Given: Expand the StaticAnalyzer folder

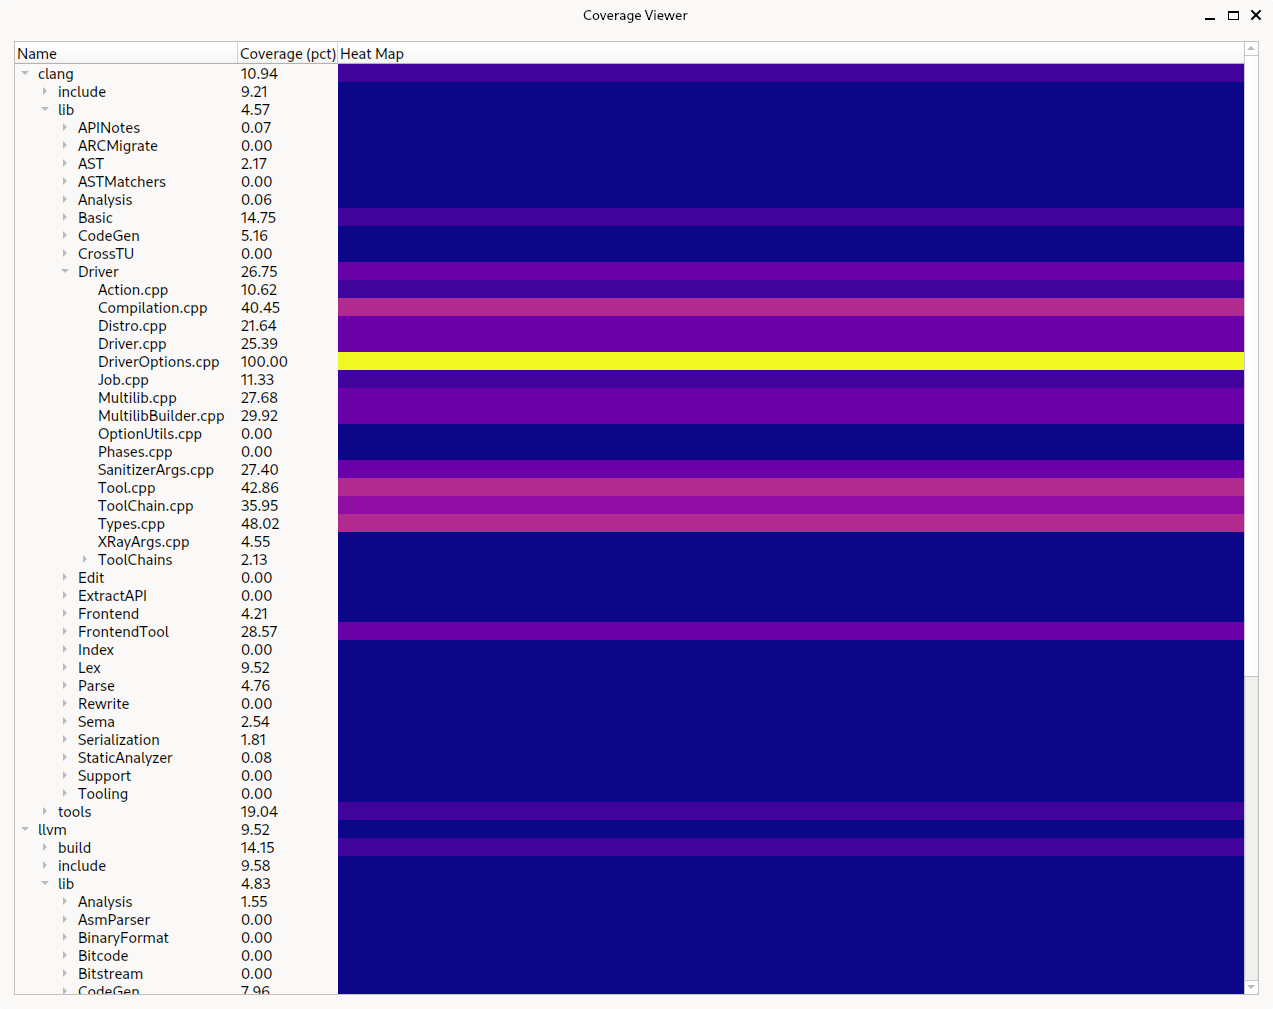Looking at the screenshot, I should pyautogui.click(x=65, y=757).
